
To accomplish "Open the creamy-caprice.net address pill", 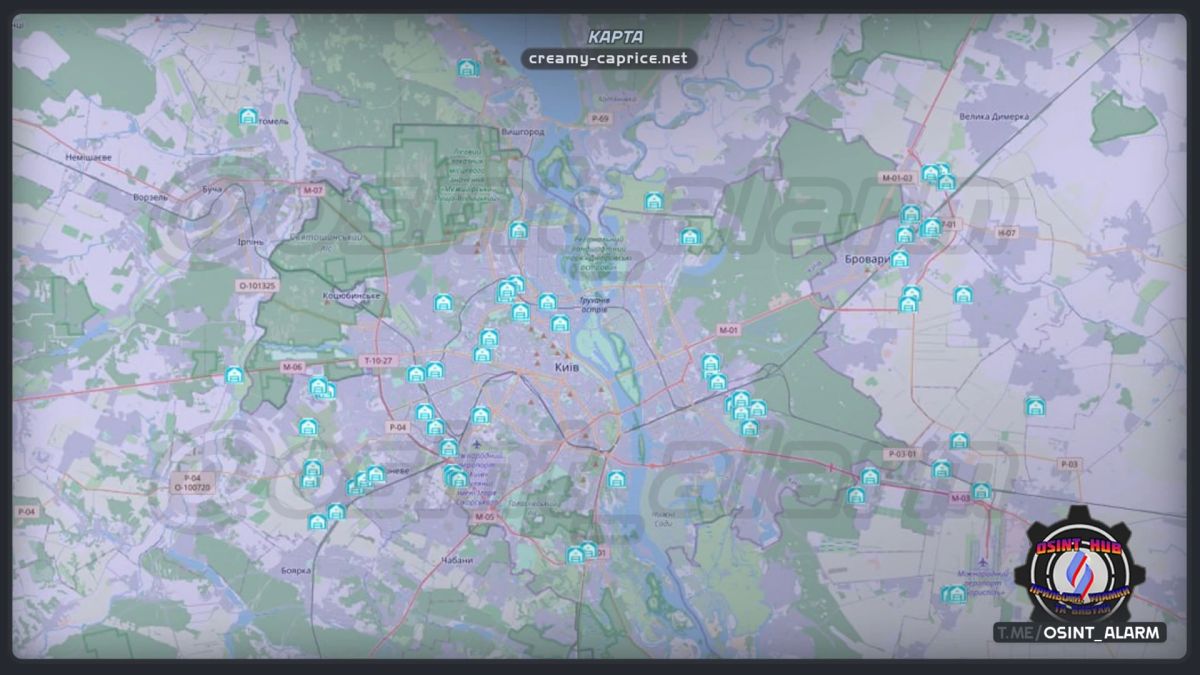I will point(609,59).
